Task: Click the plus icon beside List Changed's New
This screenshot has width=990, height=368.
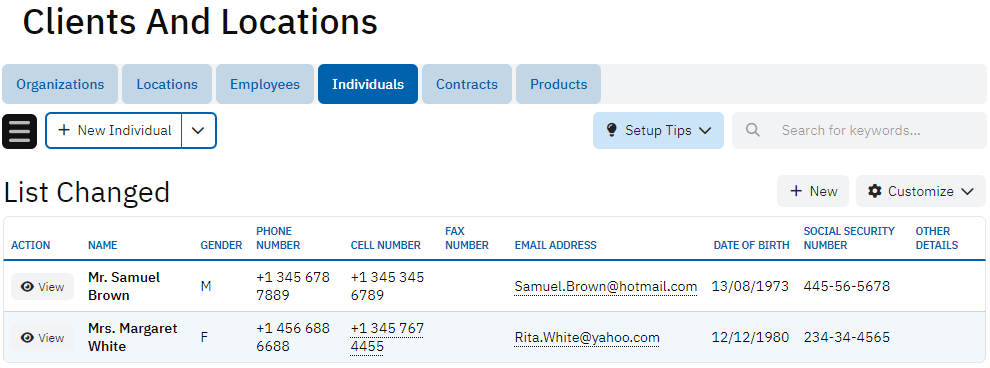Action: tap(796, 191)
